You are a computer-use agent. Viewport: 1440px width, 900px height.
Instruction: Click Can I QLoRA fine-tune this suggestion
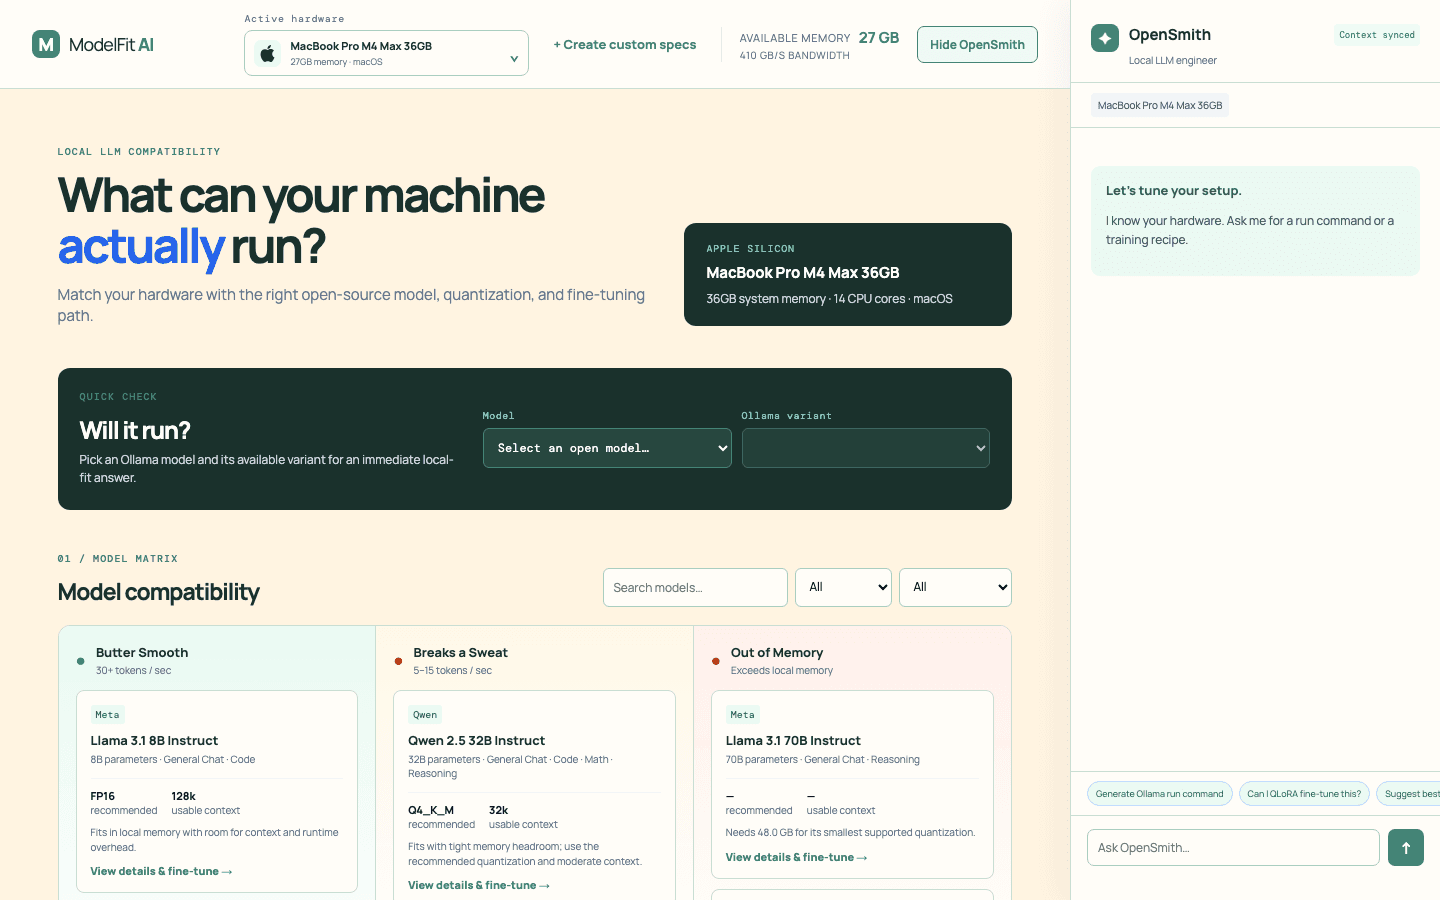pyautogui.click(x=1304, y=794)
